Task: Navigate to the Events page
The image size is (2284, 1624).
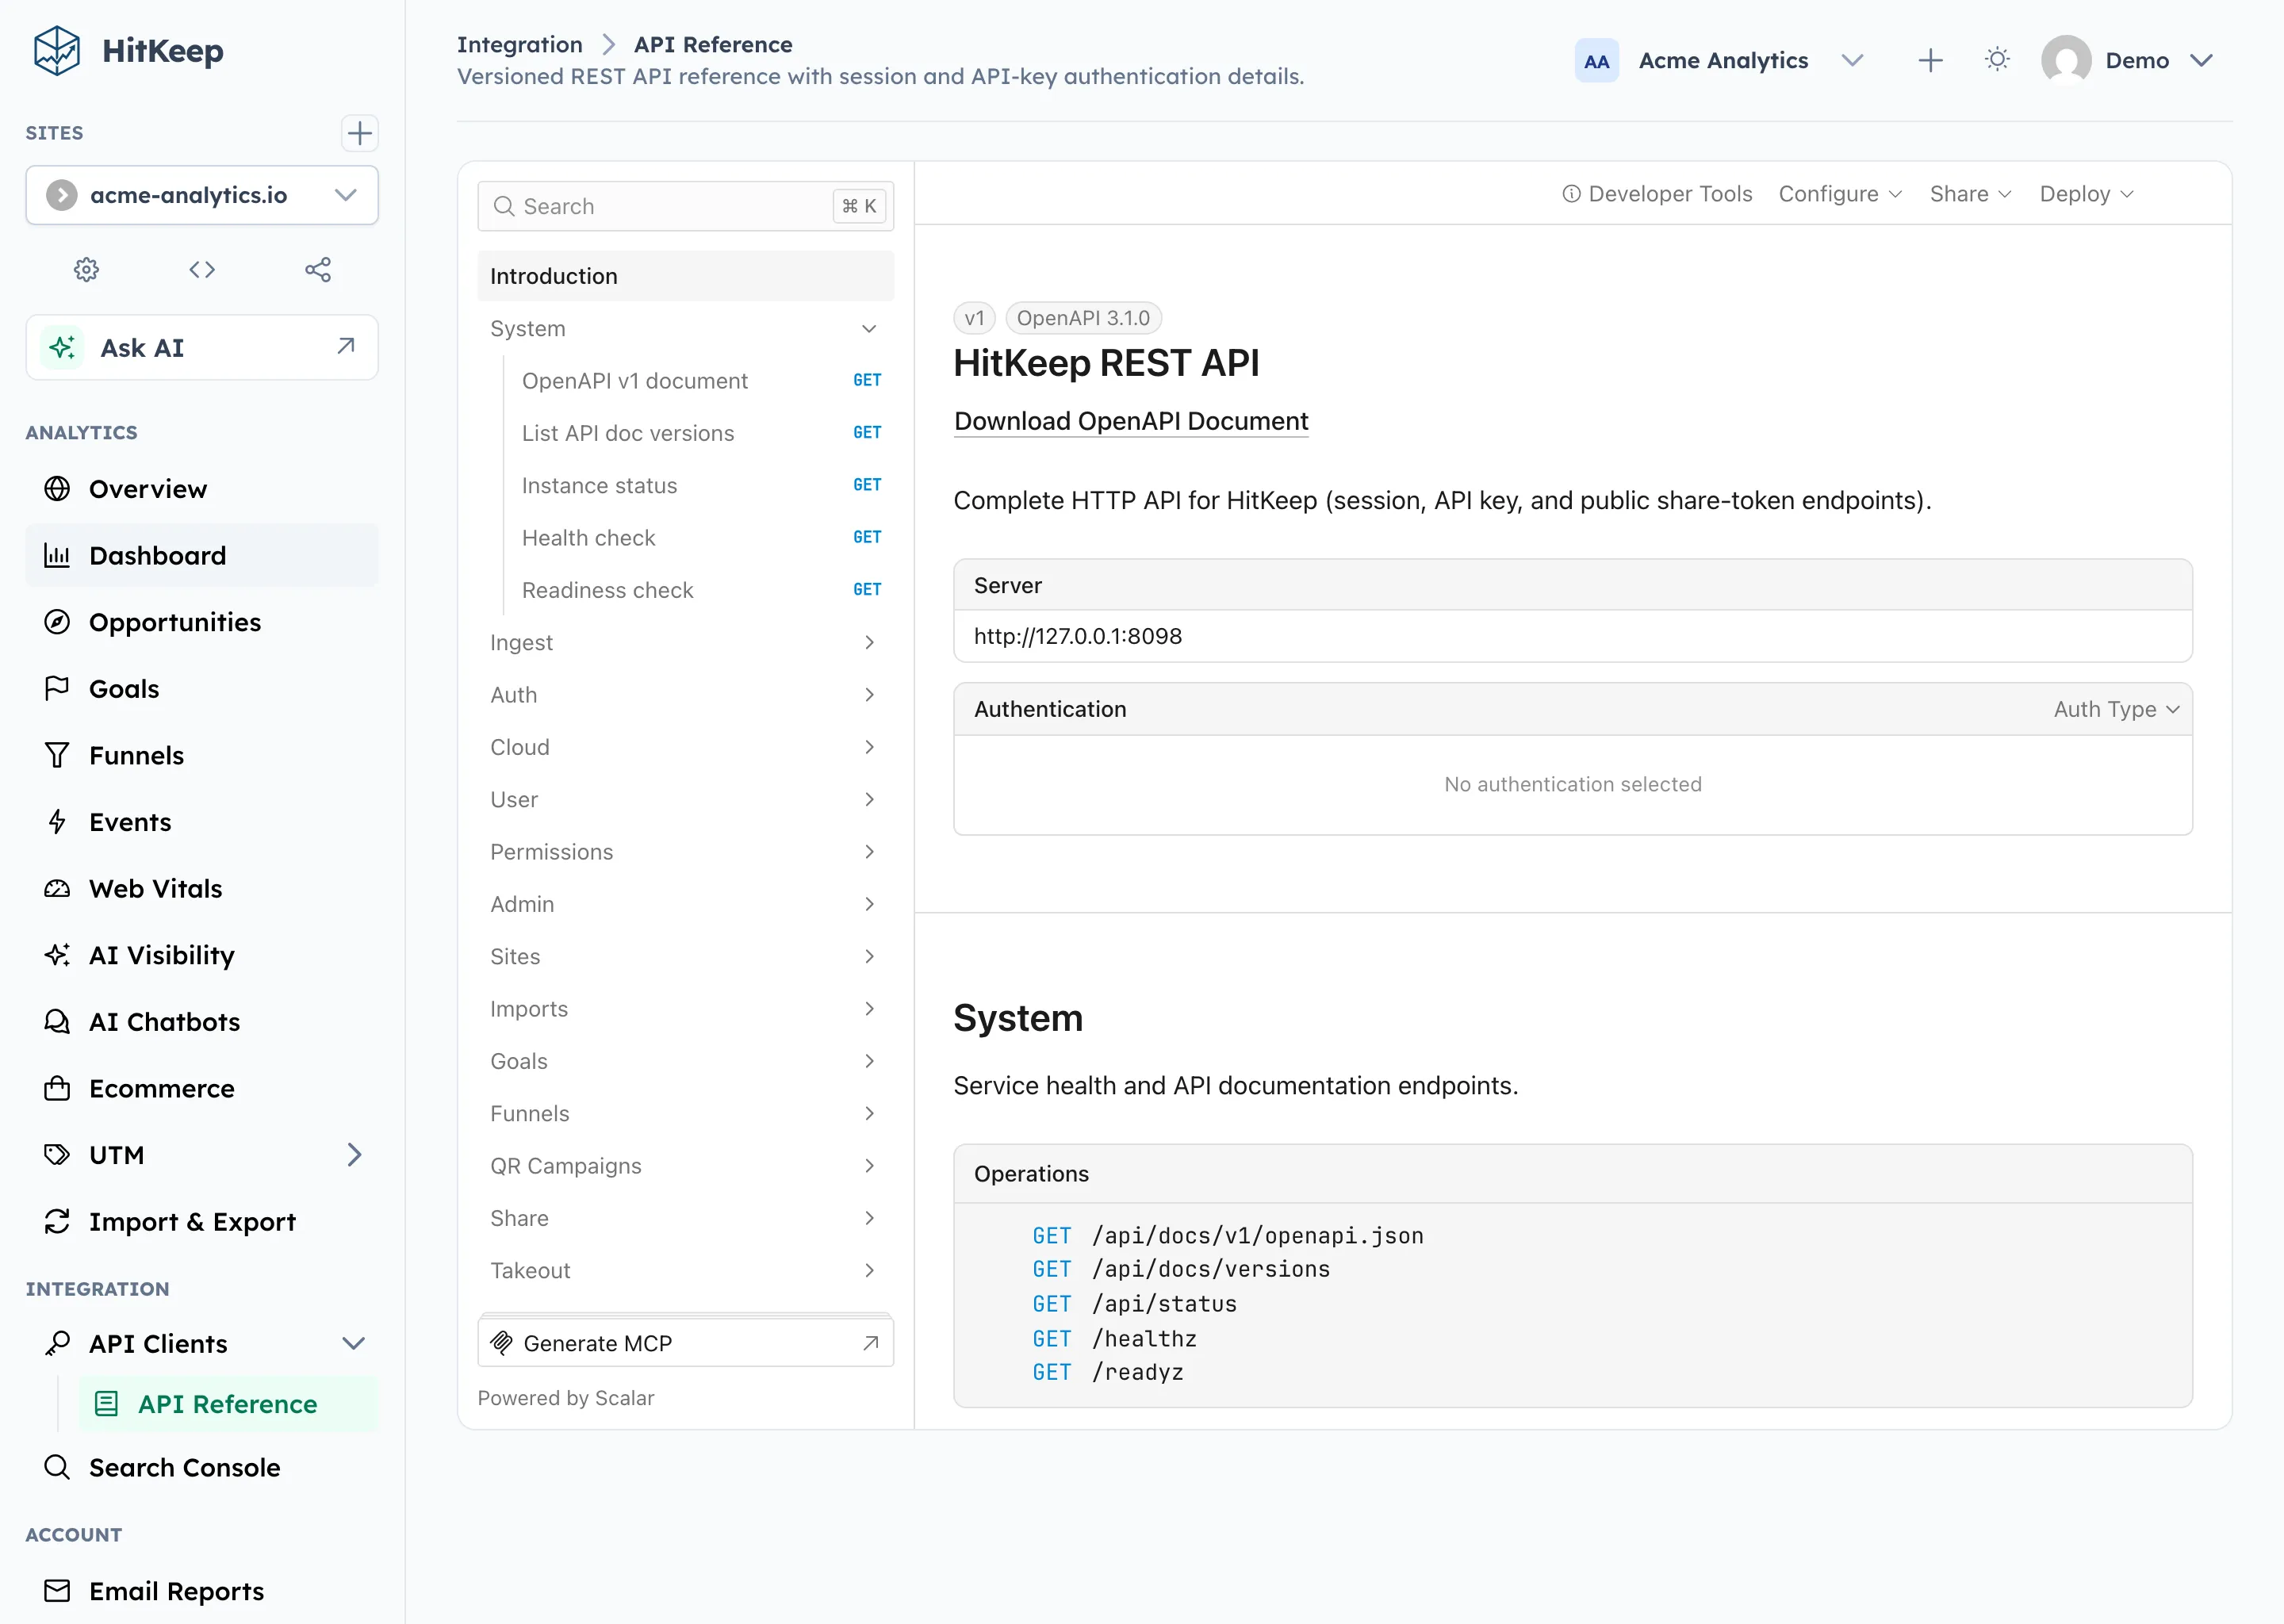Action: point(202,822)
